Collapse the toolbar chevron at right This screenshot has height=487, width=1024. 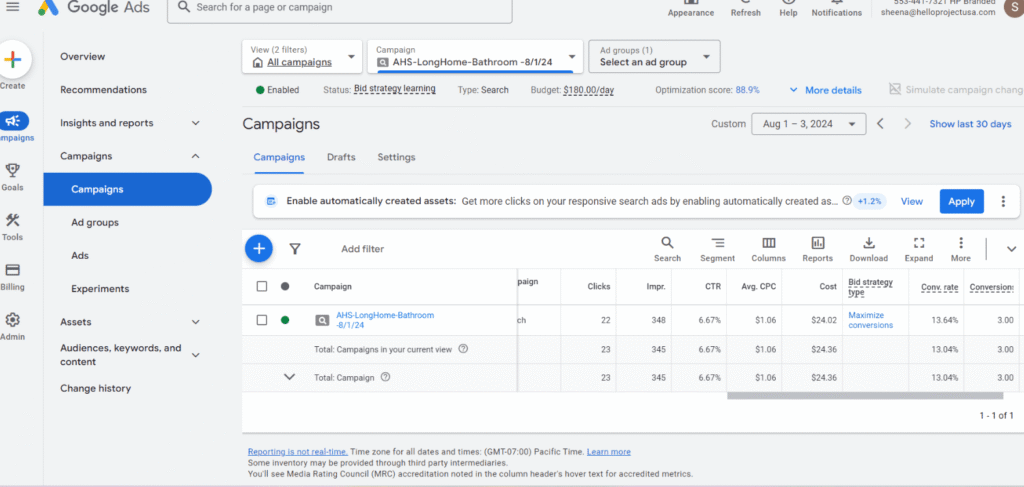click(x=1011, y=249)
